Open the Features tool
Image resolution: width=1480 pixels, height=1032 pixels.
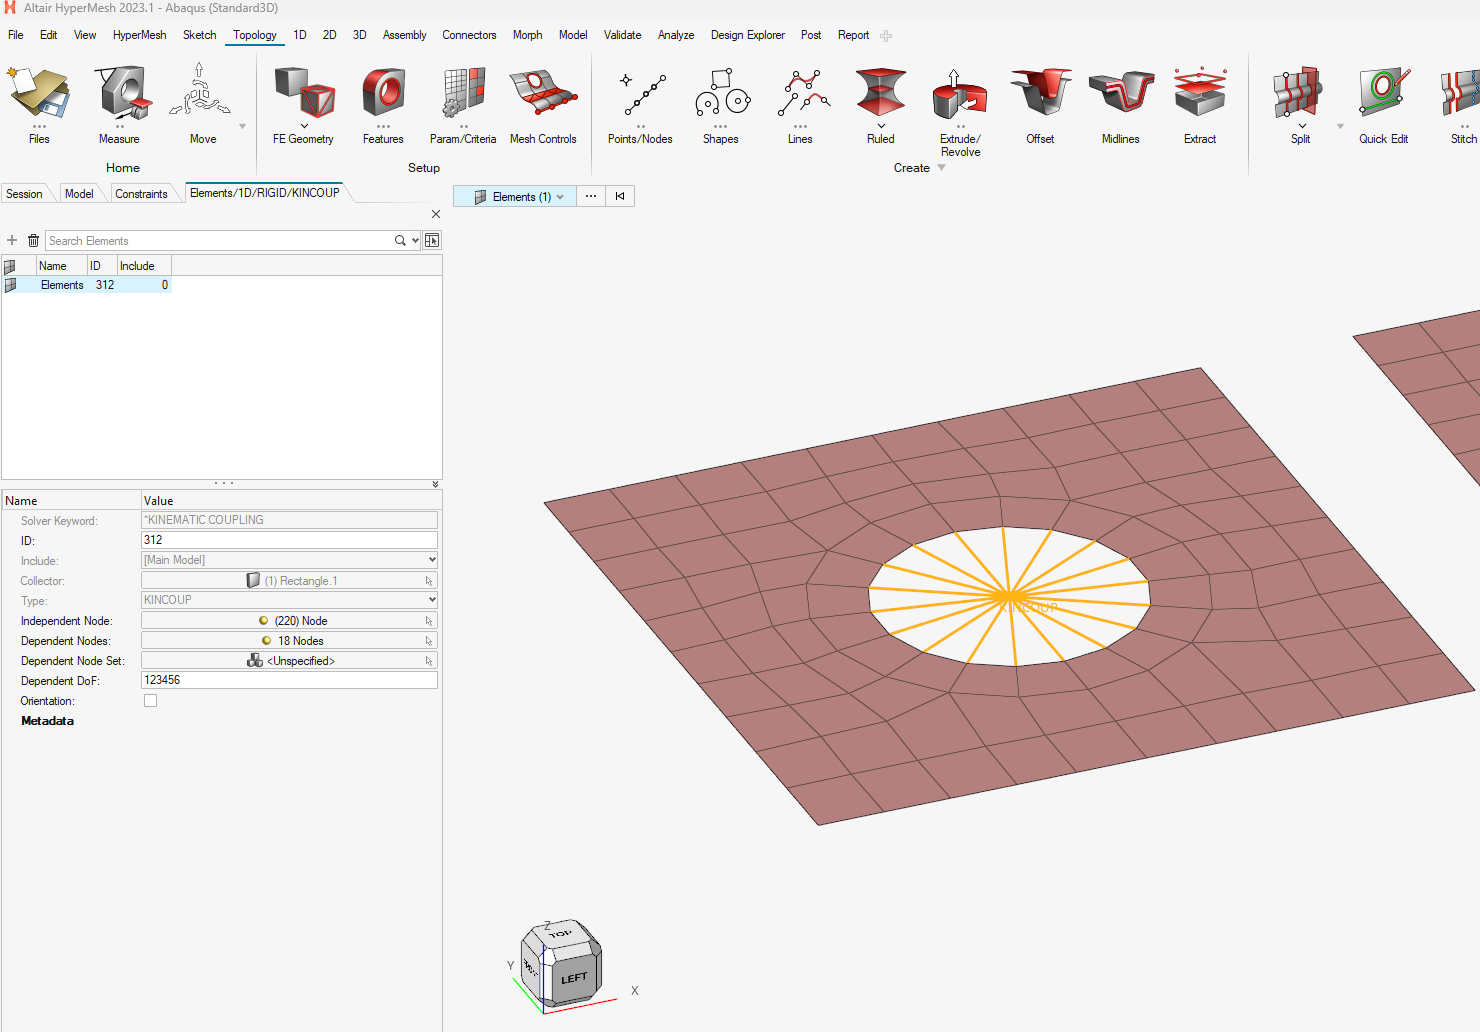pyautogui.click(x=383, y=104)
